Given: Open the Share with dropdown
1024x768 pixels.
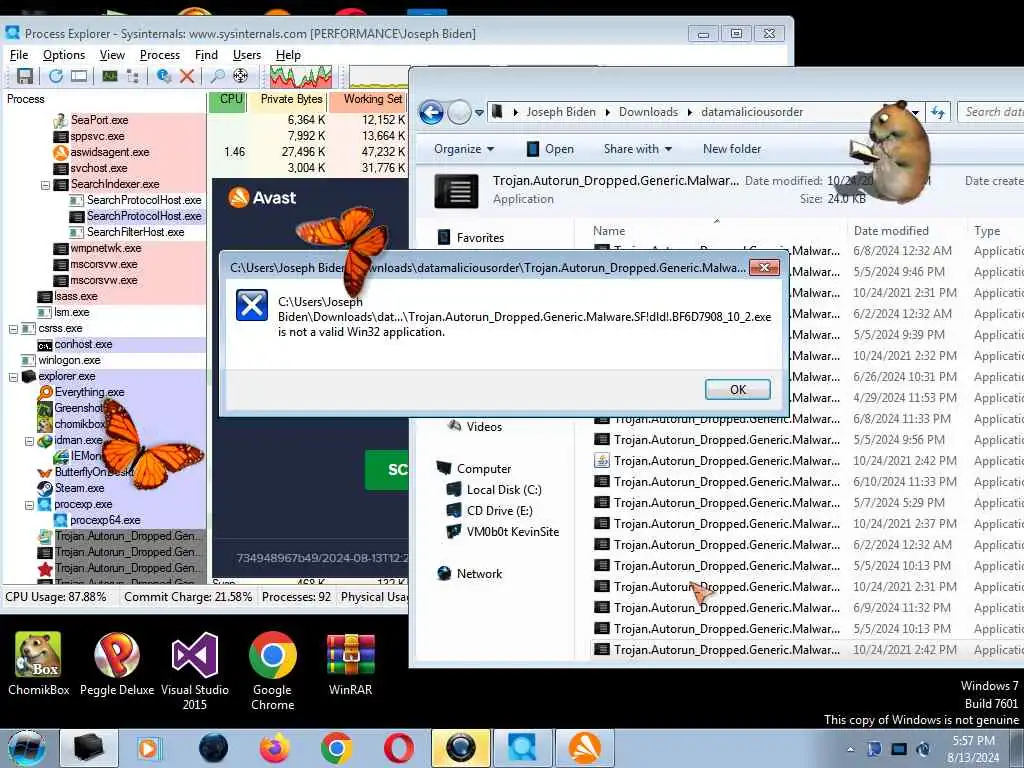Looking at the screenshot, I should (x=637, y=149).
